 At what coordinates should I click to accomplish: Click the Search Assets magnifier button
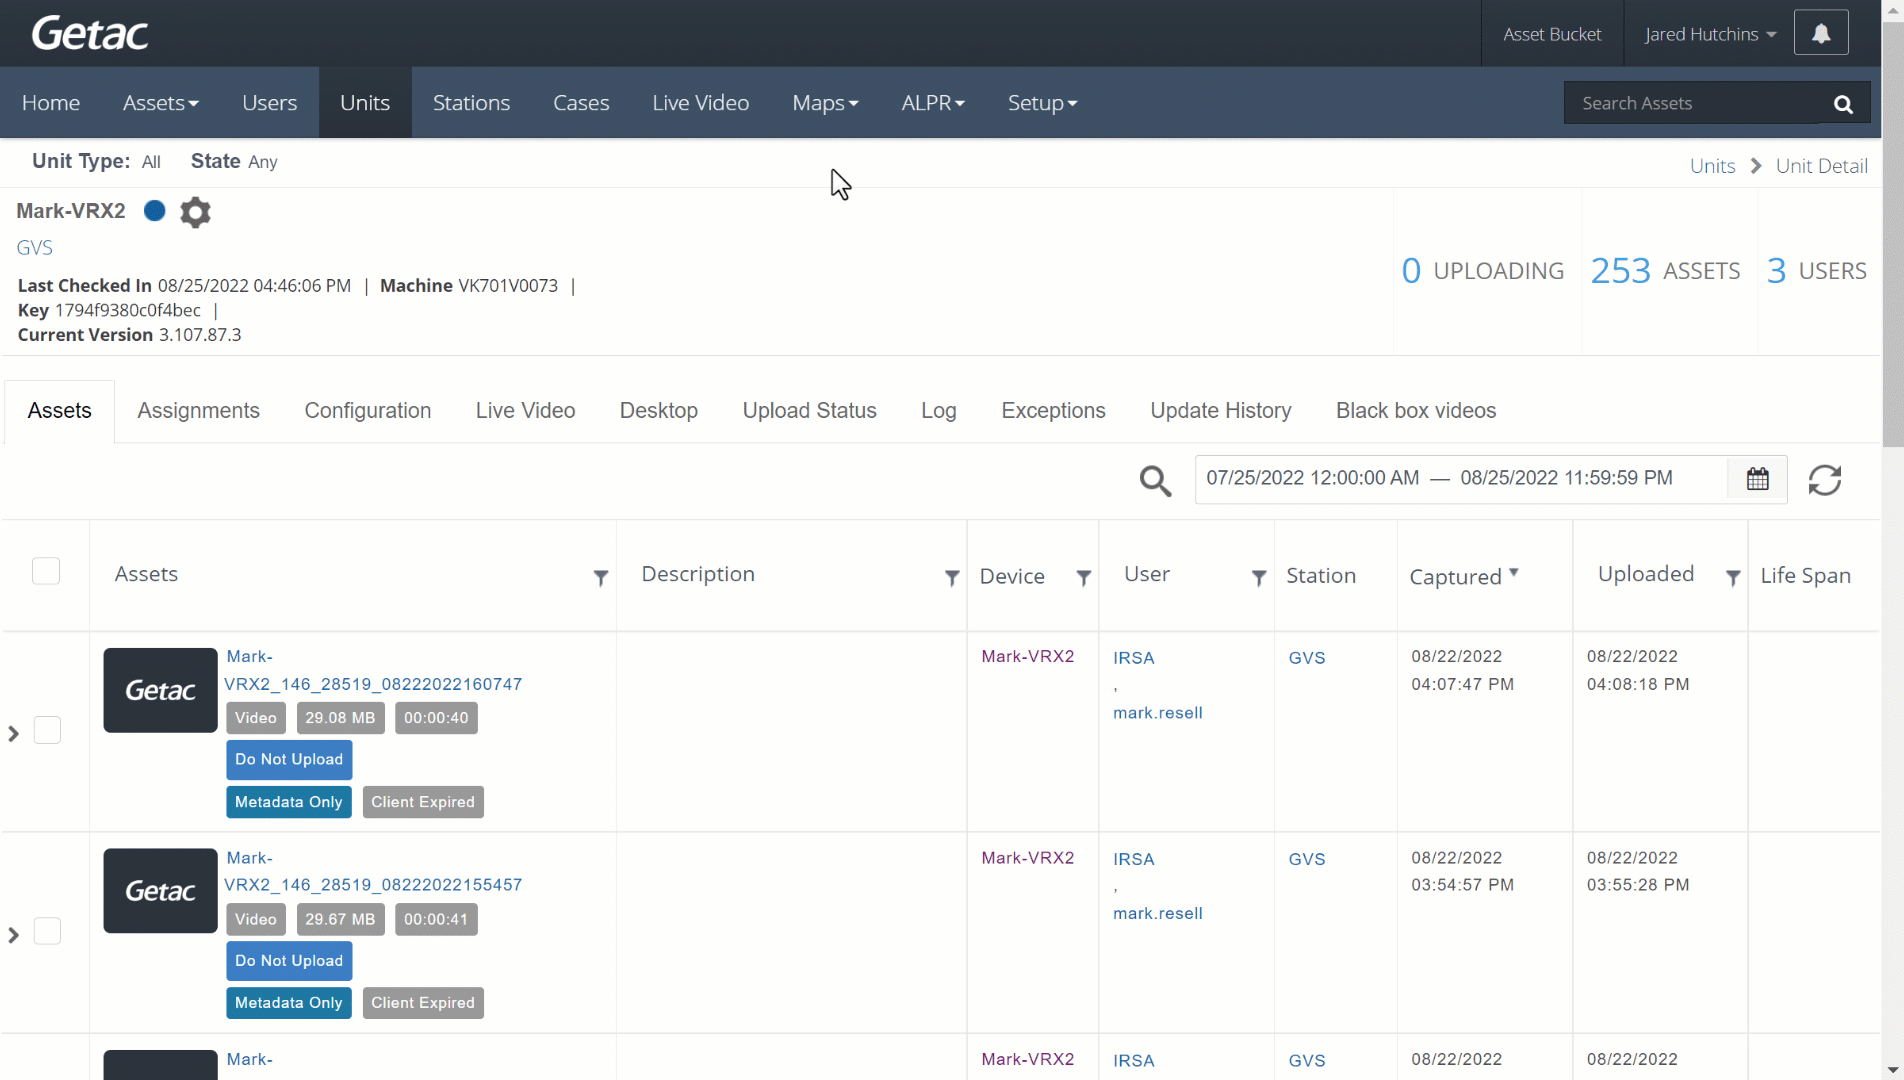coord(1843,103)
